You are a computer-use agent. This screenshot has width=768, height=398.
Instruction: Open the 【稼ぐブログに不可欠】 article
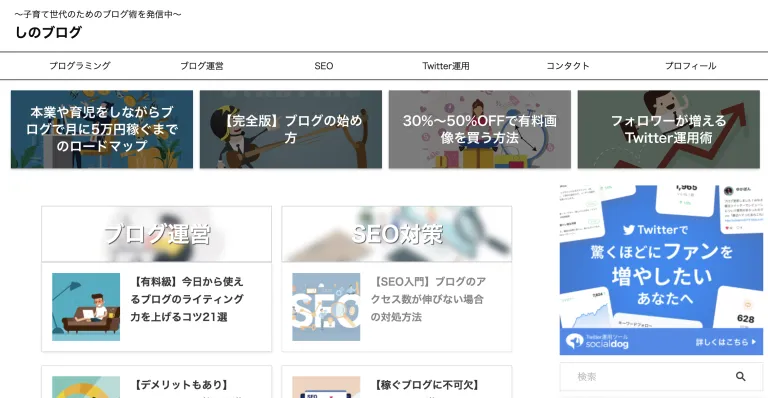tap(397, 382)
